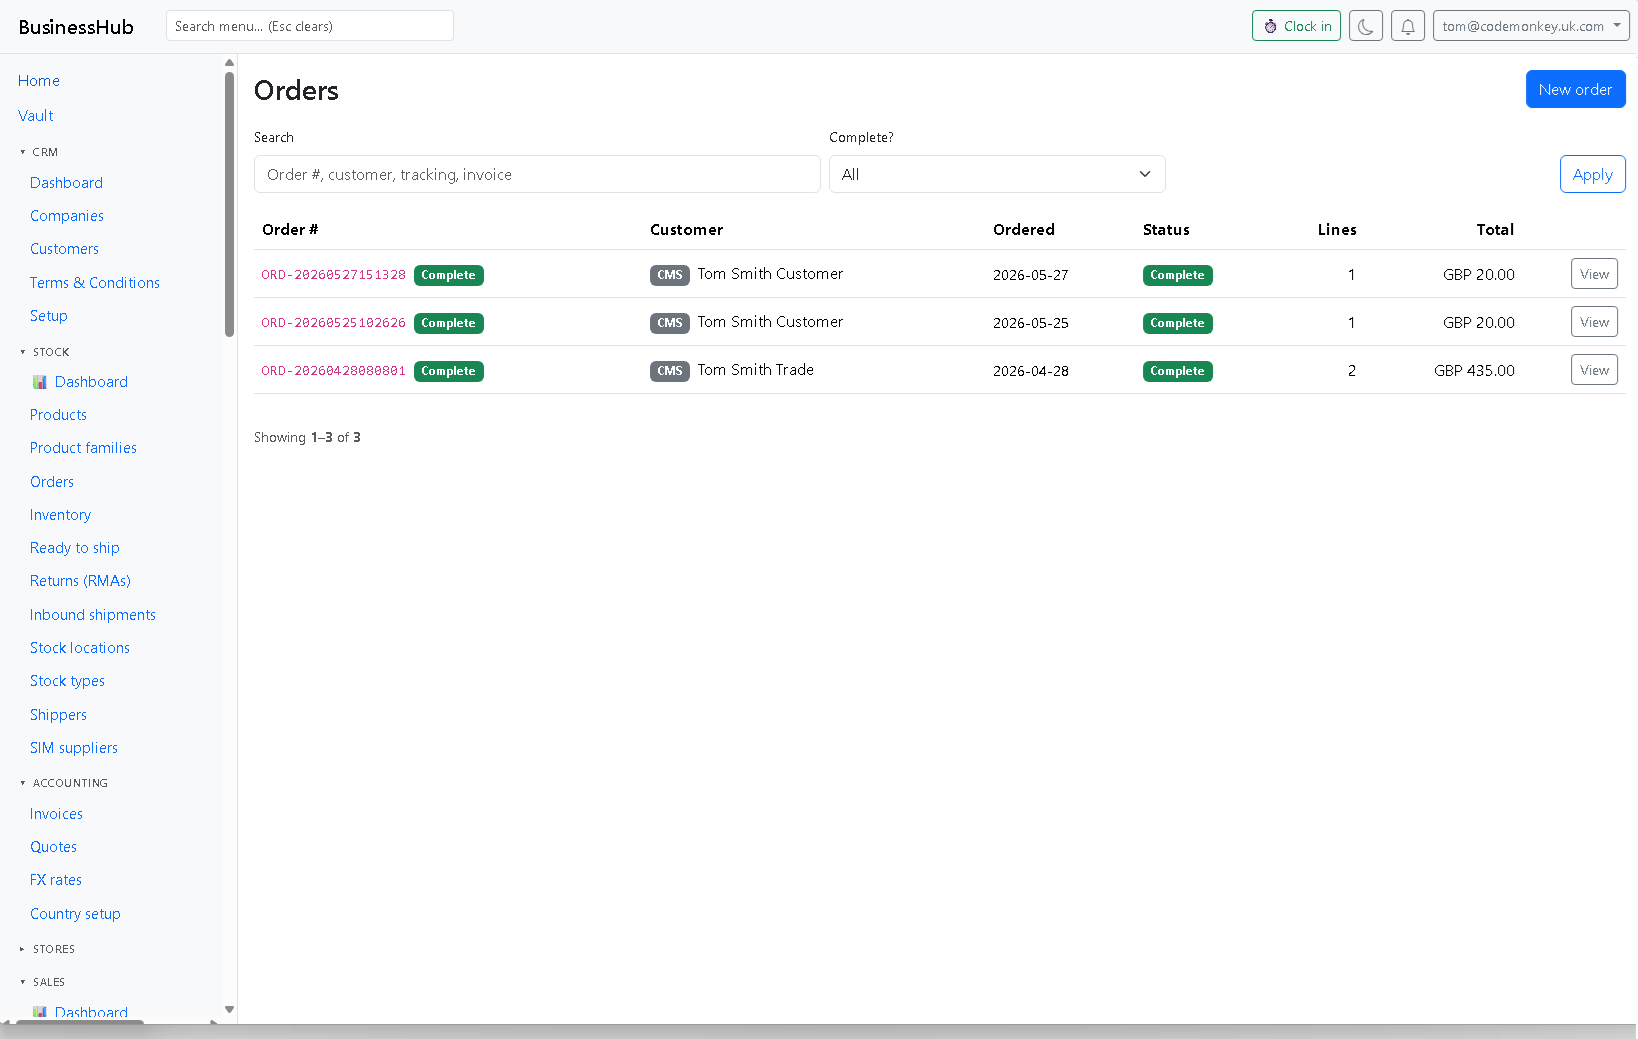Image resolution: width=1638 pixels, height=1039 pixels.
Task: View order ORD-20260527151328
Action: (1594, 274)
